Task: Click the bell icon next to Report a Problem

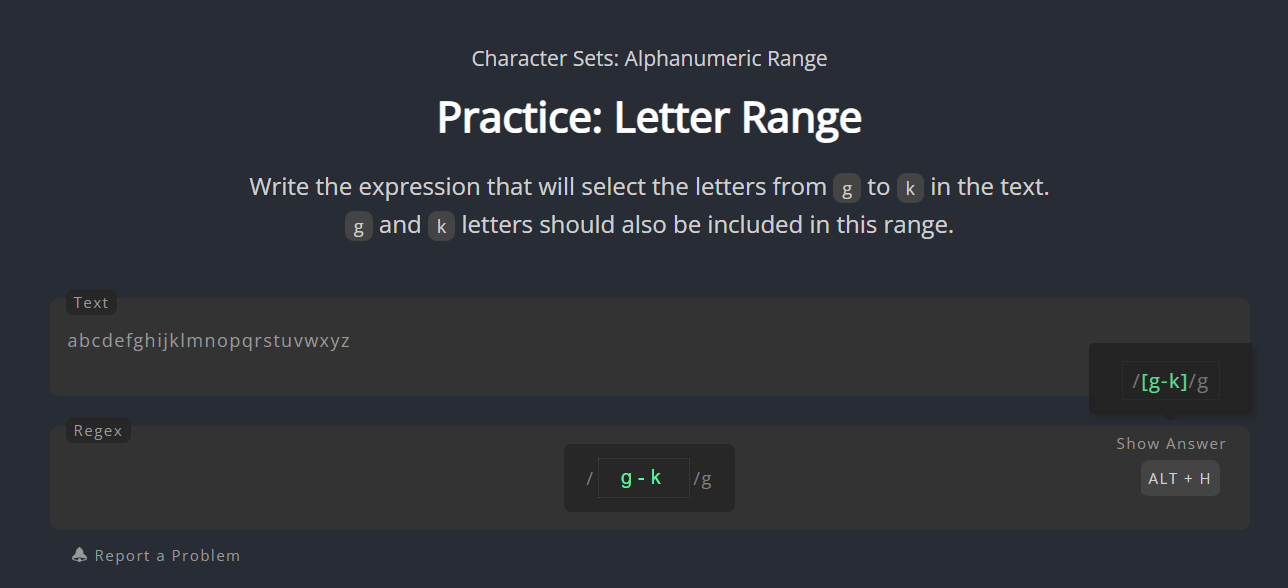Action: point(78,554)
